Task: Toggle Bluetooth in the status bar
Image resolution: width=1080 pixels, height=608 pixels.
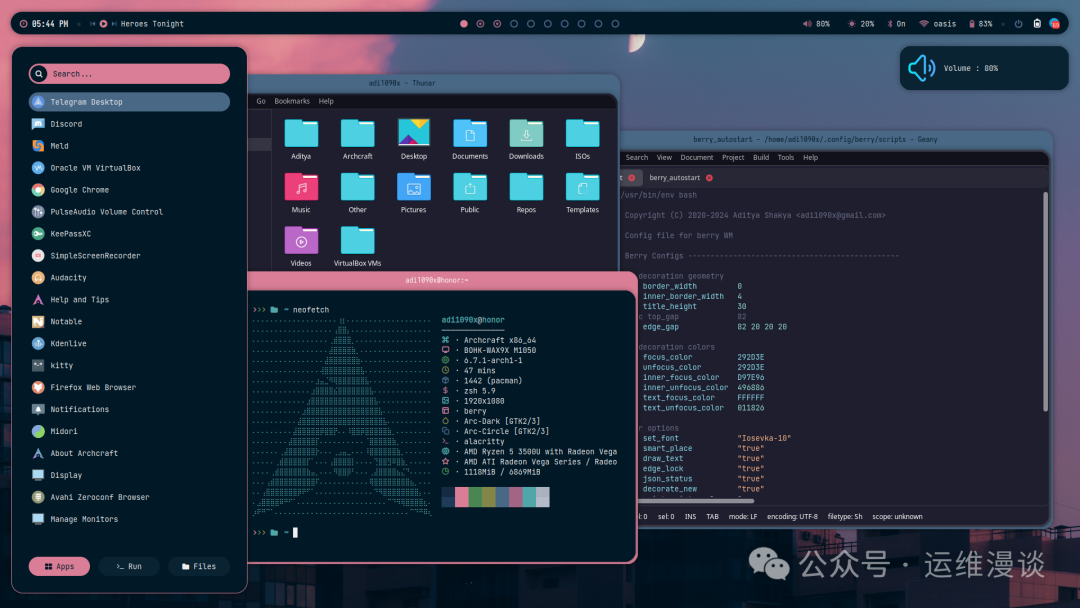Action: click(x=895, y=22)
